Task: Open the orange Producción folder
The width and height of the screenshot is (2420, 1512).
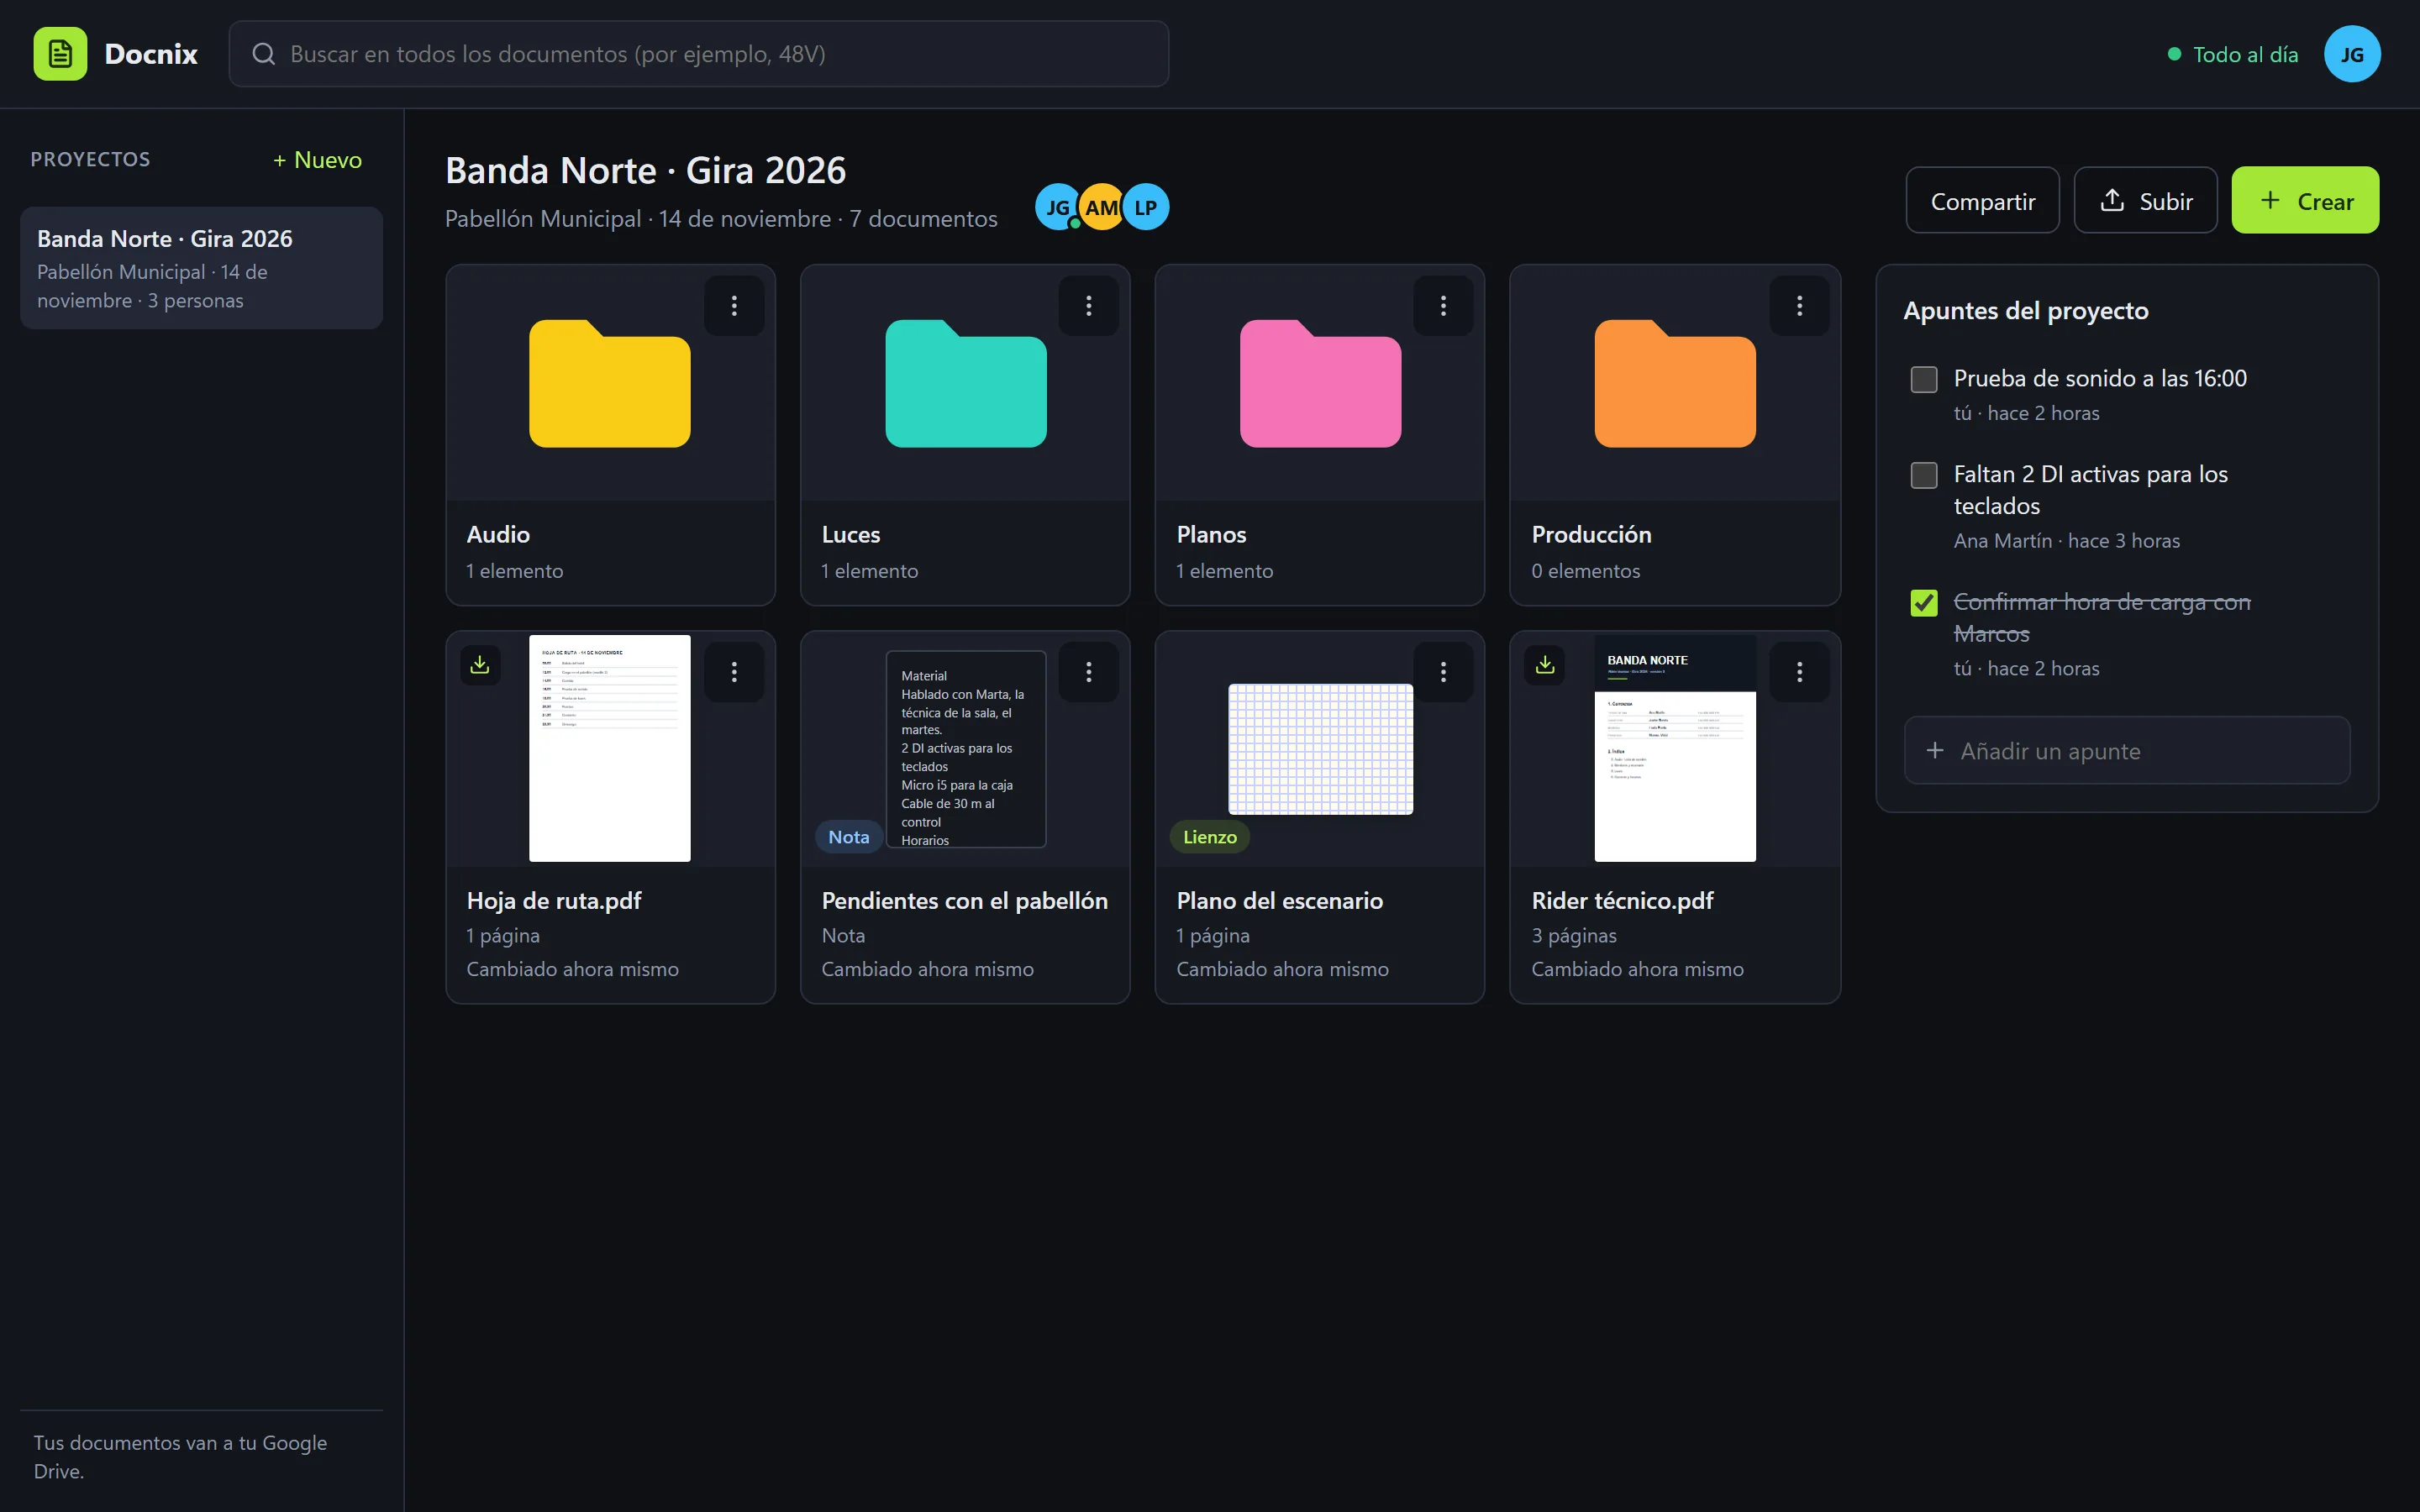Action: coord(1675,383)
